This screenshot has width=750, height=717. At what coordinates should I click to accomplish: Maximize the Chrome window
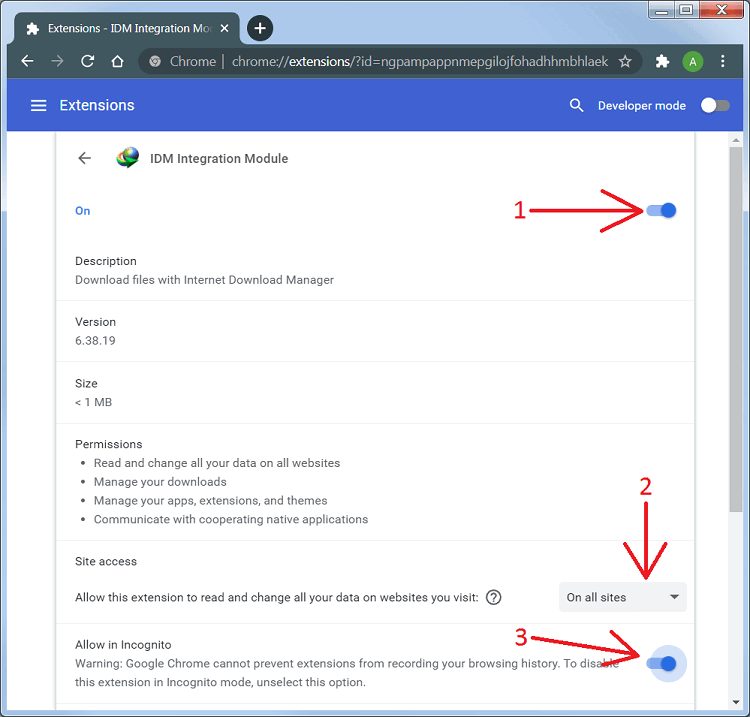pos(686,10)
